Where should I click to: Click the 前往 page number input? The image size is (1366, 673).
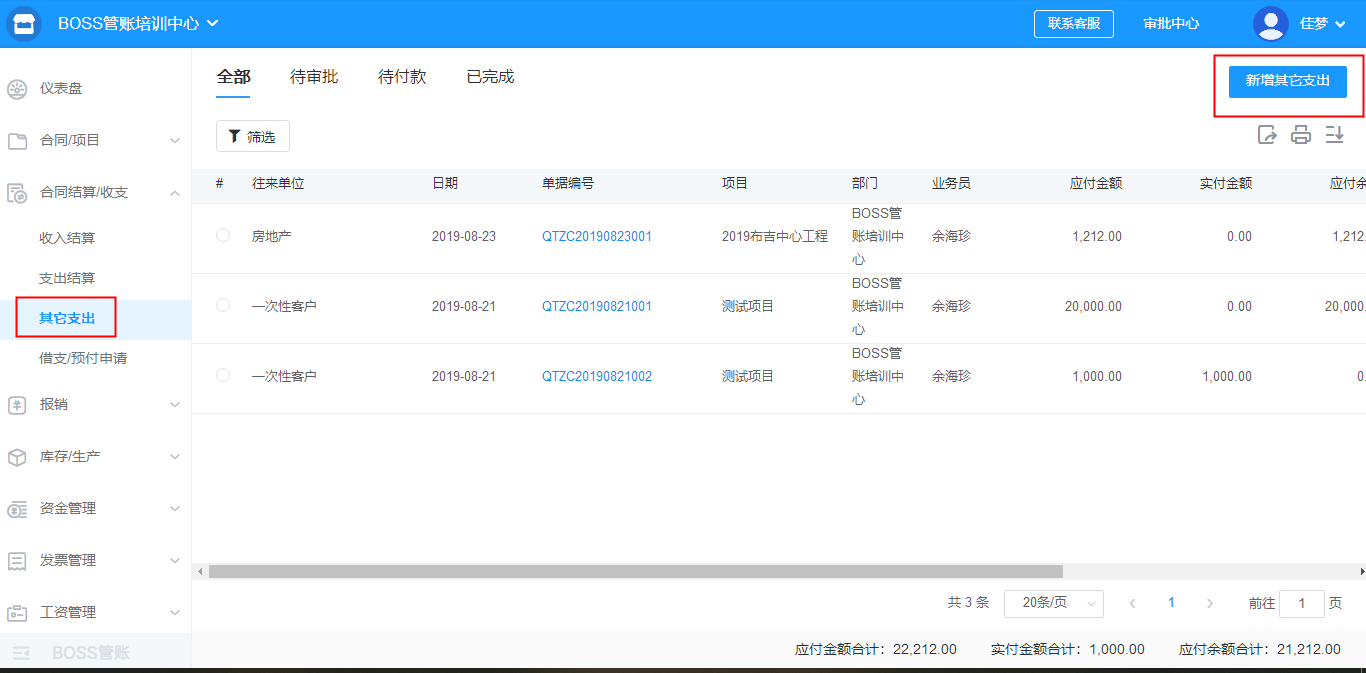[1303, 603]
